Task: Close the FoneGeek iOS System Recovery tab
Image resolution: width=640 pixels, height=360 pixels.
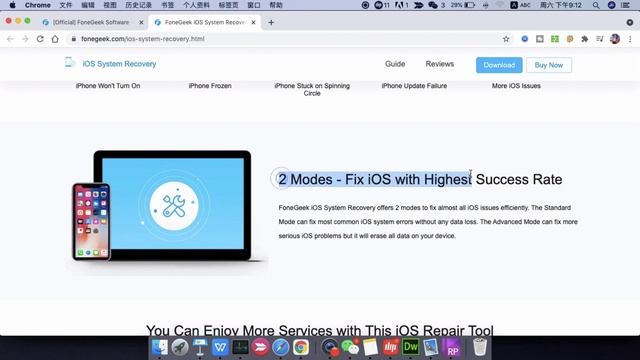Action: click(x=253, y=22)
